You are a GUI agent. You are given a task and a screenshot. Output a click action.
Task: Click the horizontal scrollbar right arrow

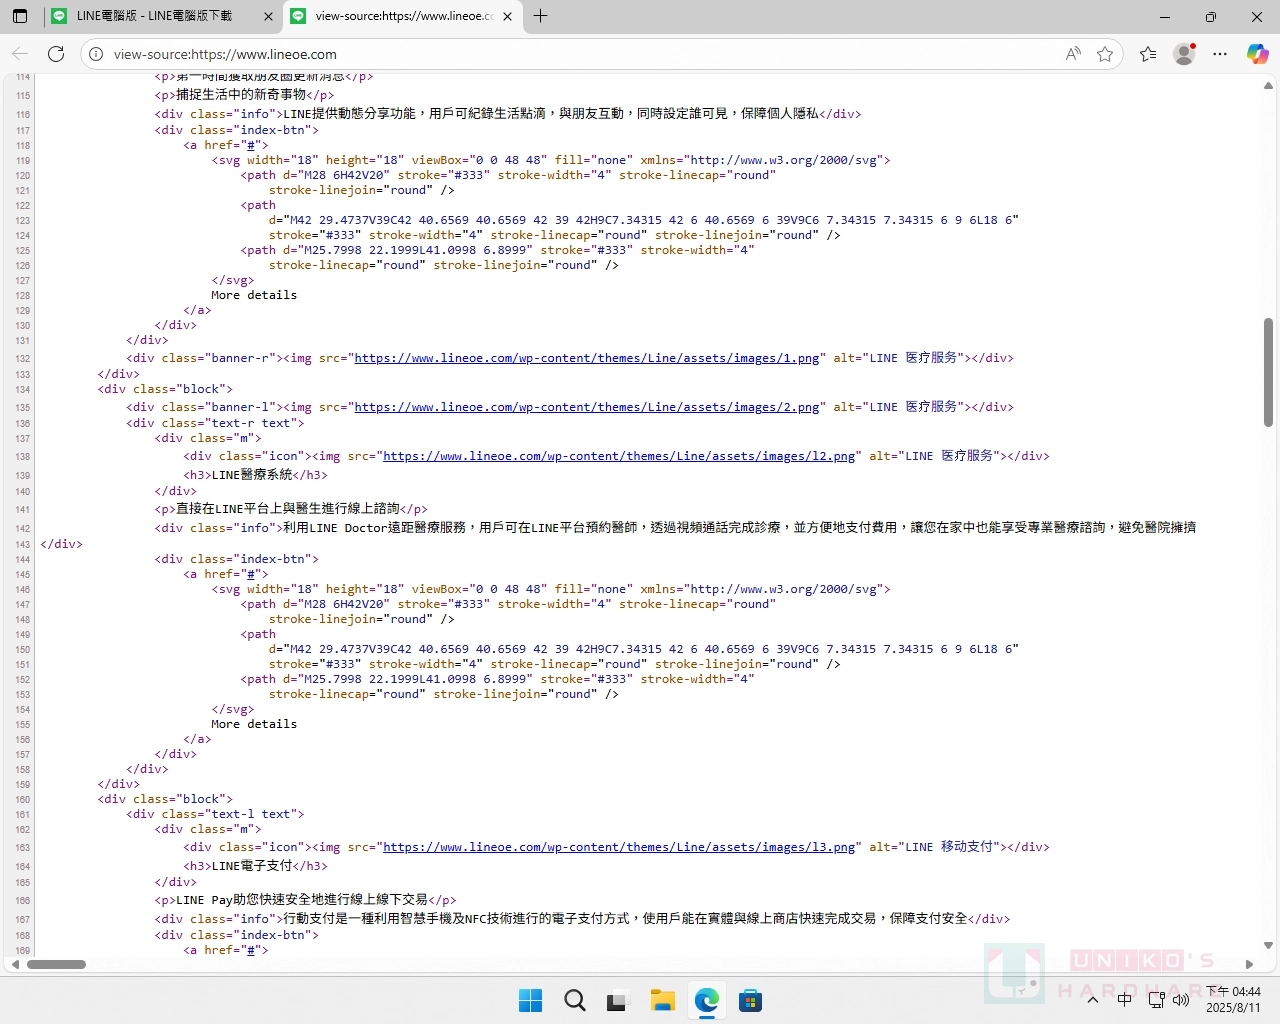(x=1249, y=965)
